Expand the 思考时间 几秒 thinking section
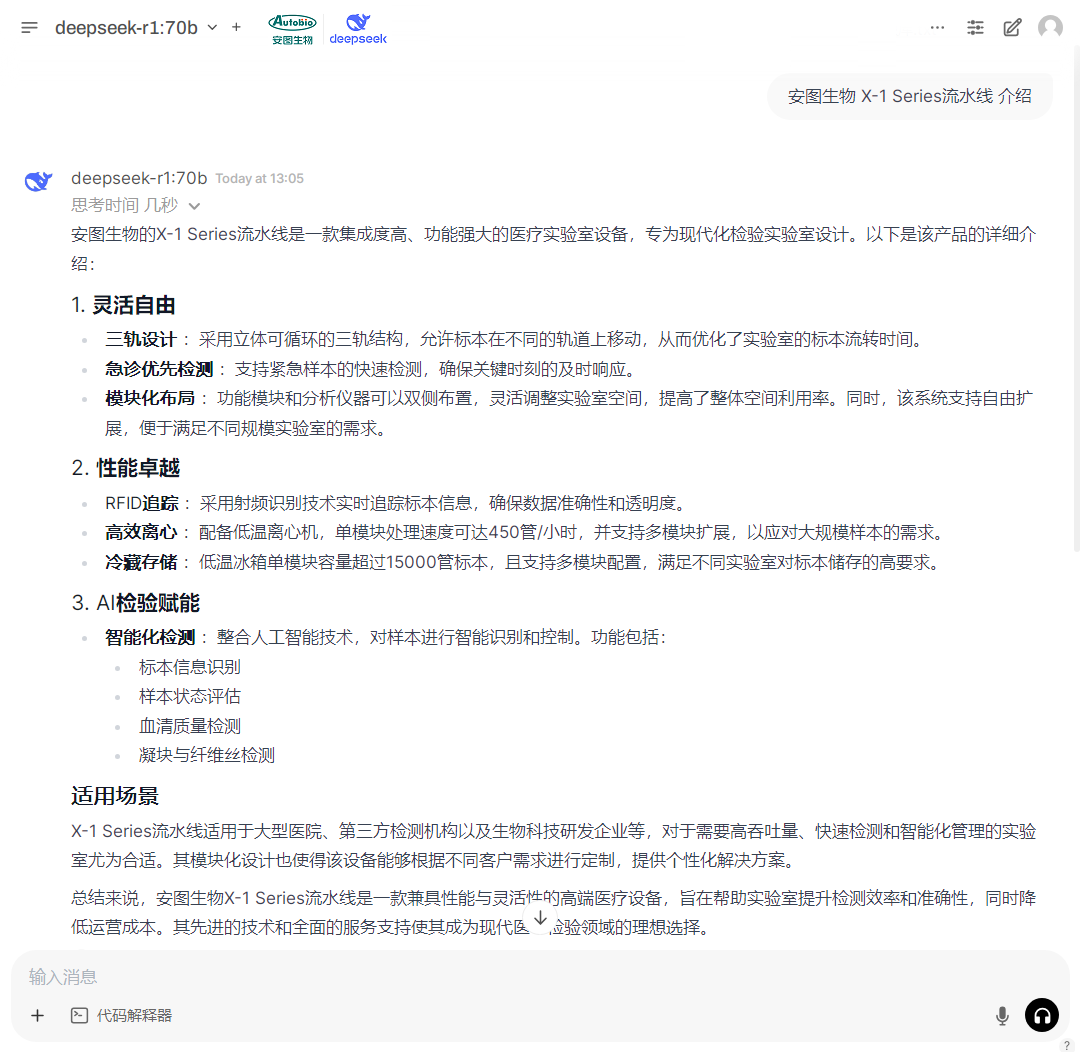 (136, 205)
